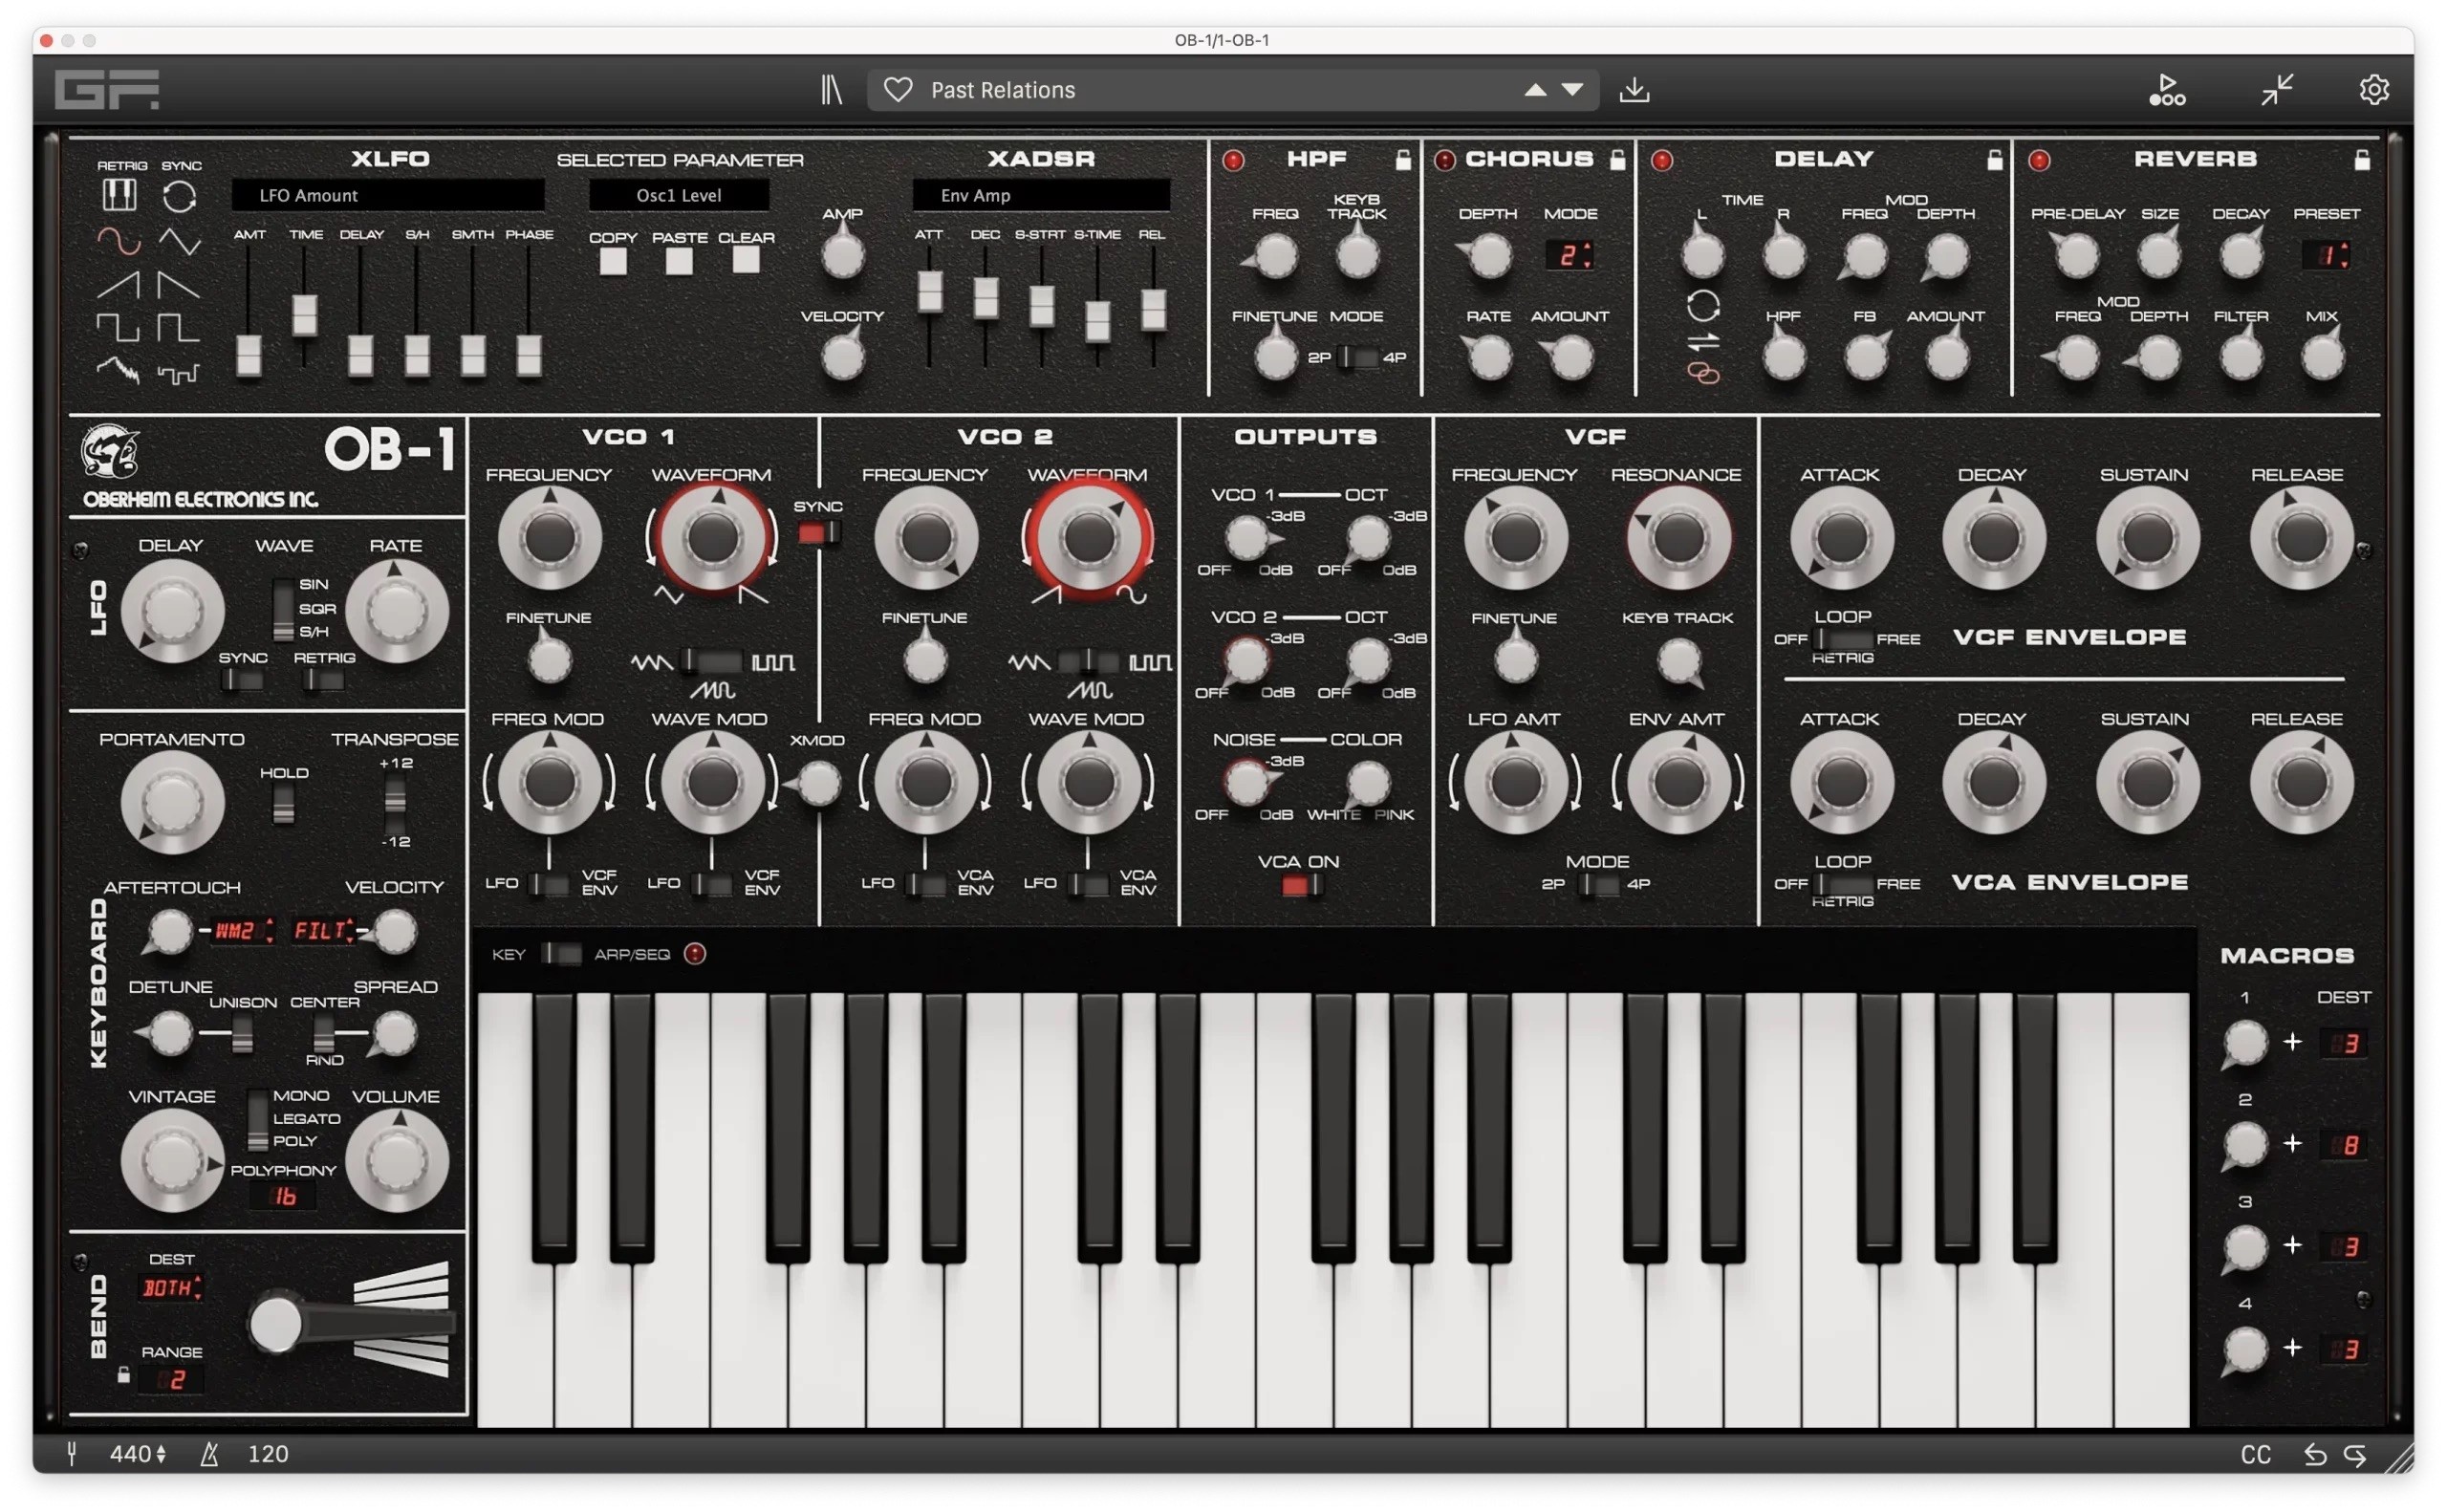
Task: Click the undo arrow in status bar
Action: point(2315,1455)
